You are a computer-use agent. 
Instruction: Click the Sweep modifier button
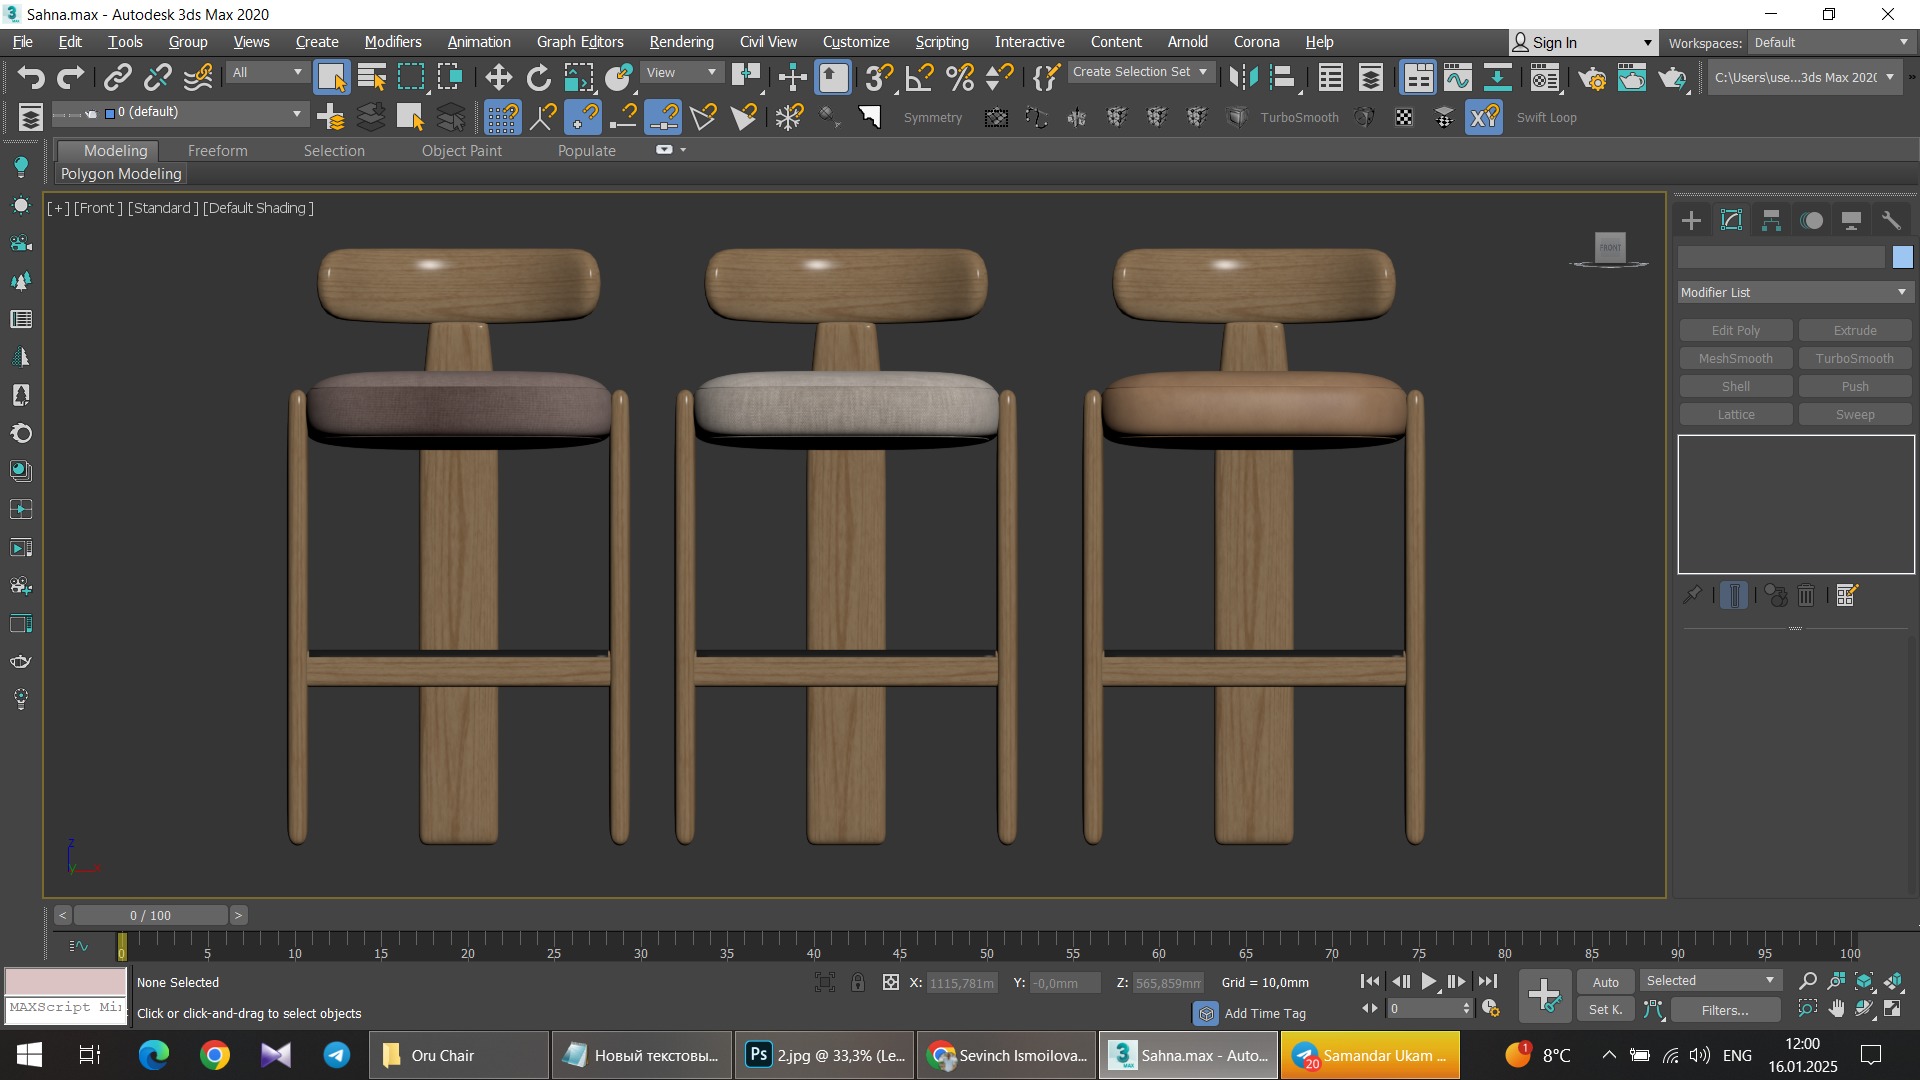pyautogui.click(x=1855, y=414)
